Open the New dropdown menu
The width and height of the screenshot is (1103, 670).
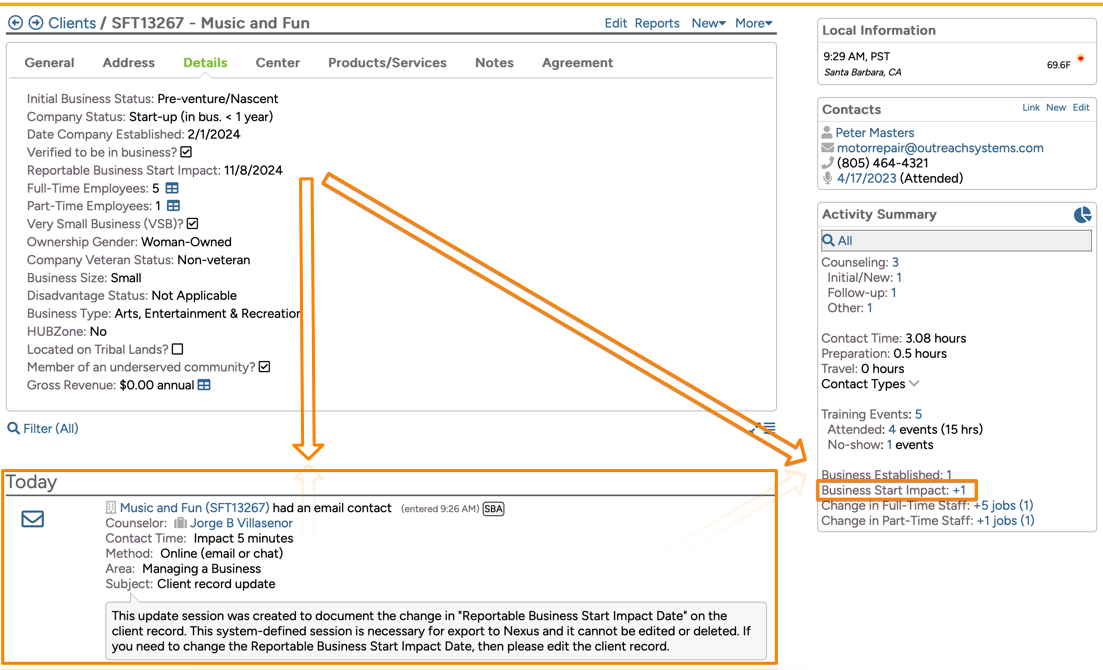tap(708, 23)
